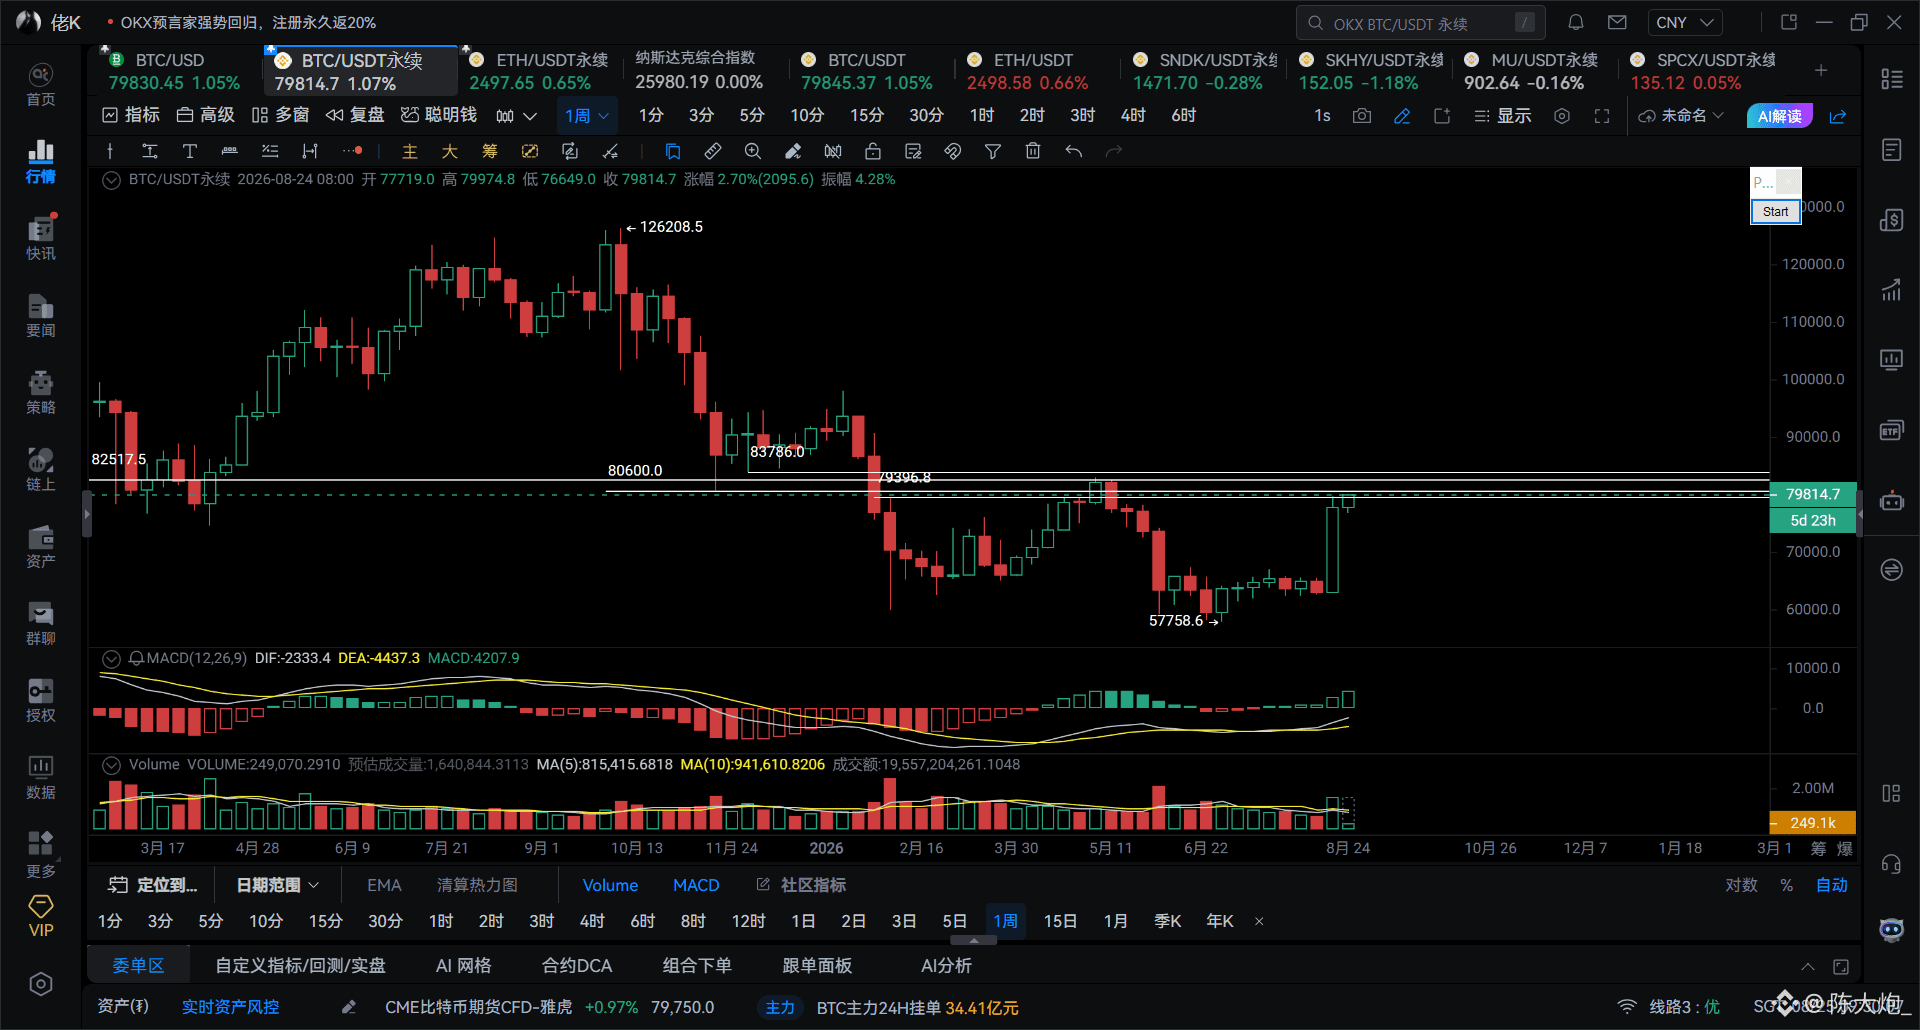Open the robot icon in right sidebar
The height and width of the screenshot is (1030, 1920).
coord(1891,500)
